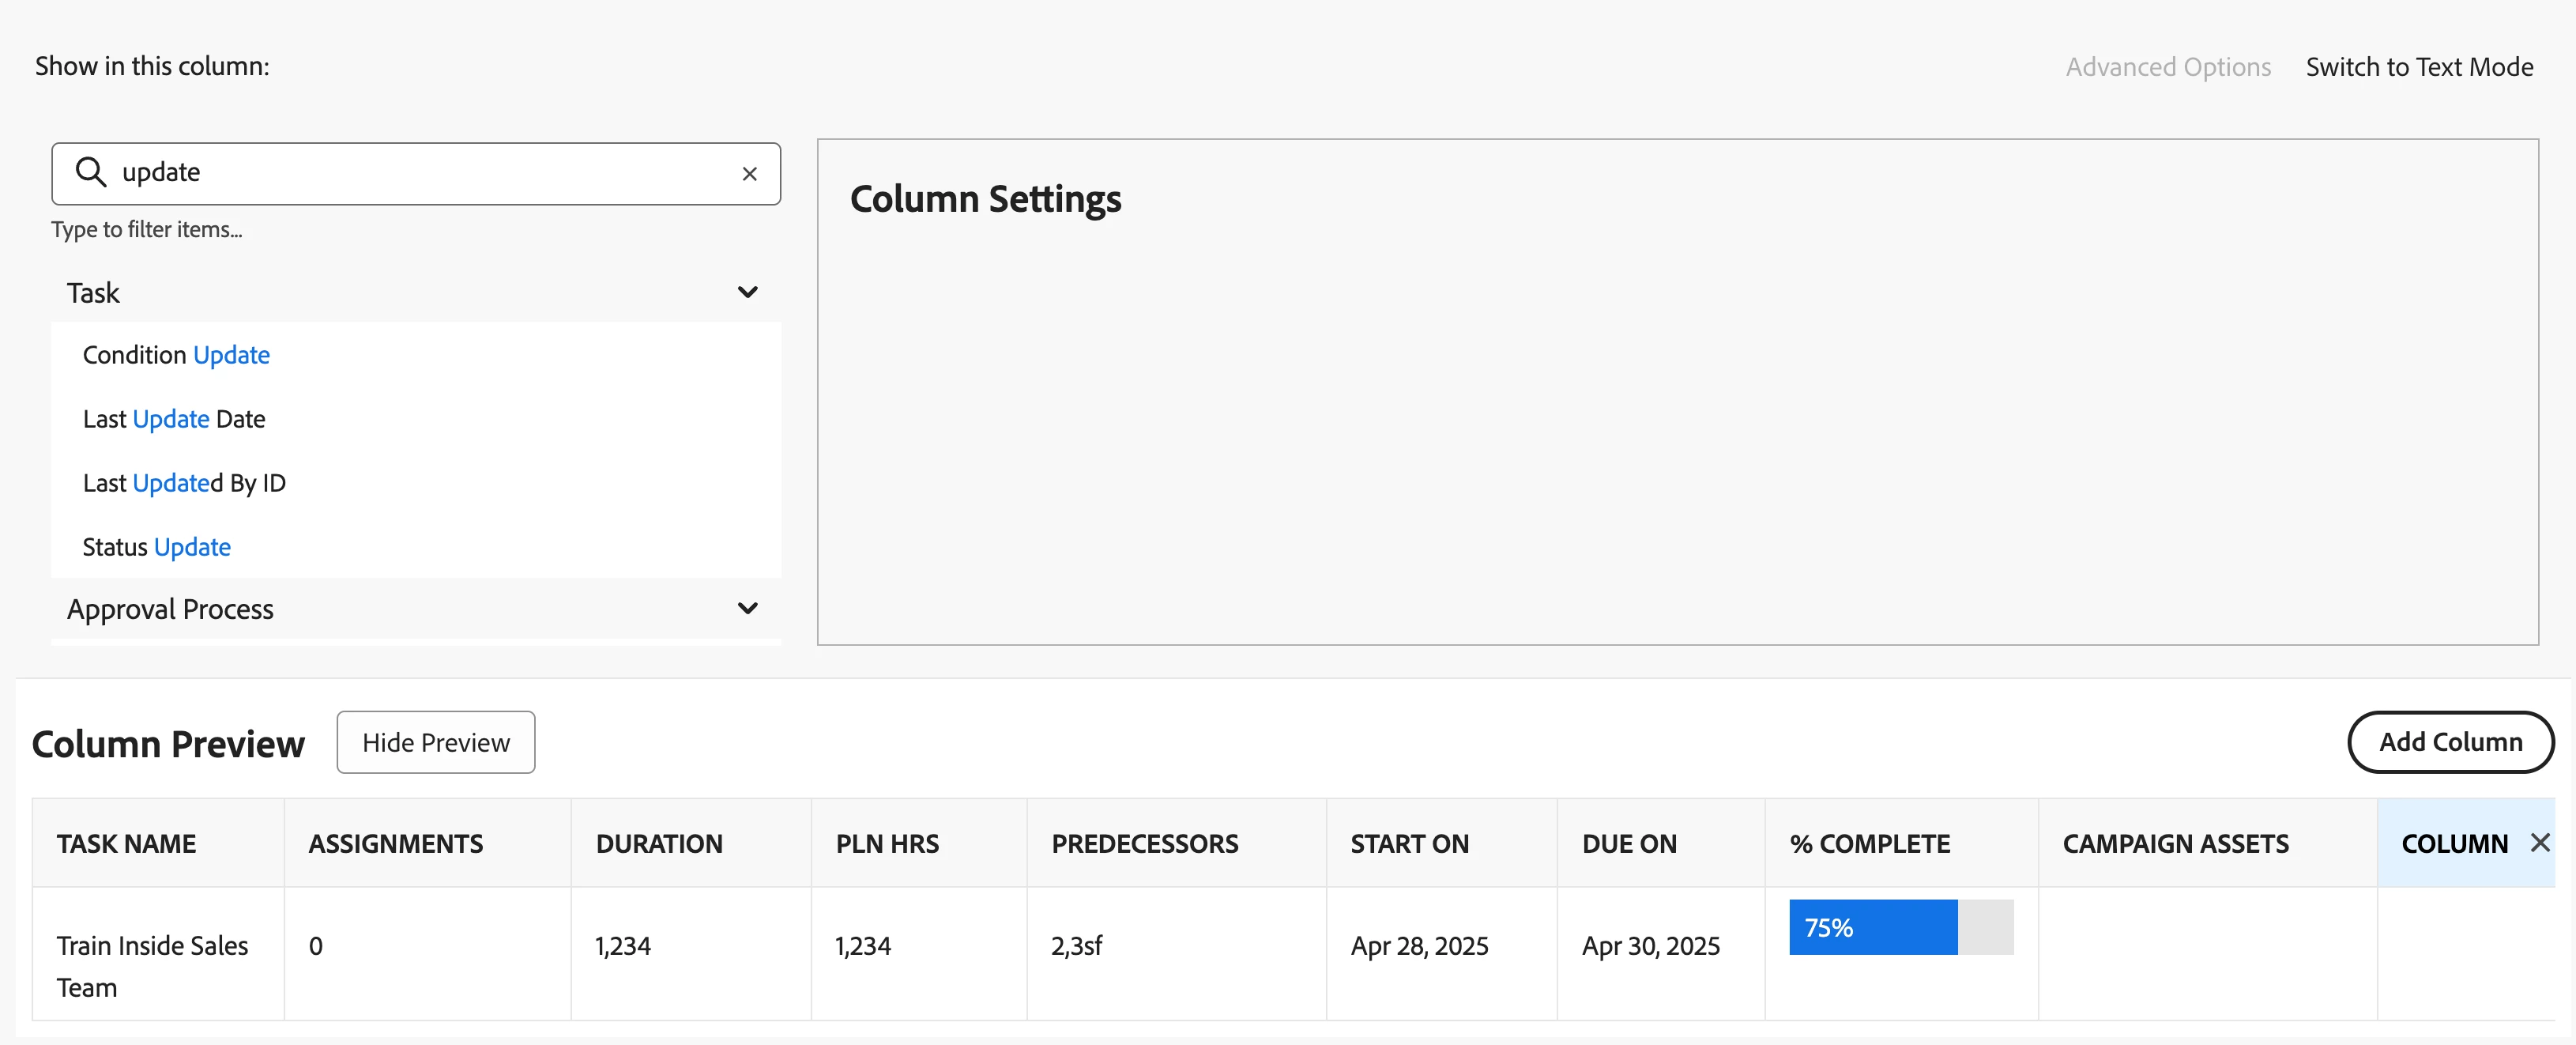The height and width of the screenshot is (1045, 2576).
Task: Click the CAMPAIGN ASSETS column header
Action: 2175,843
